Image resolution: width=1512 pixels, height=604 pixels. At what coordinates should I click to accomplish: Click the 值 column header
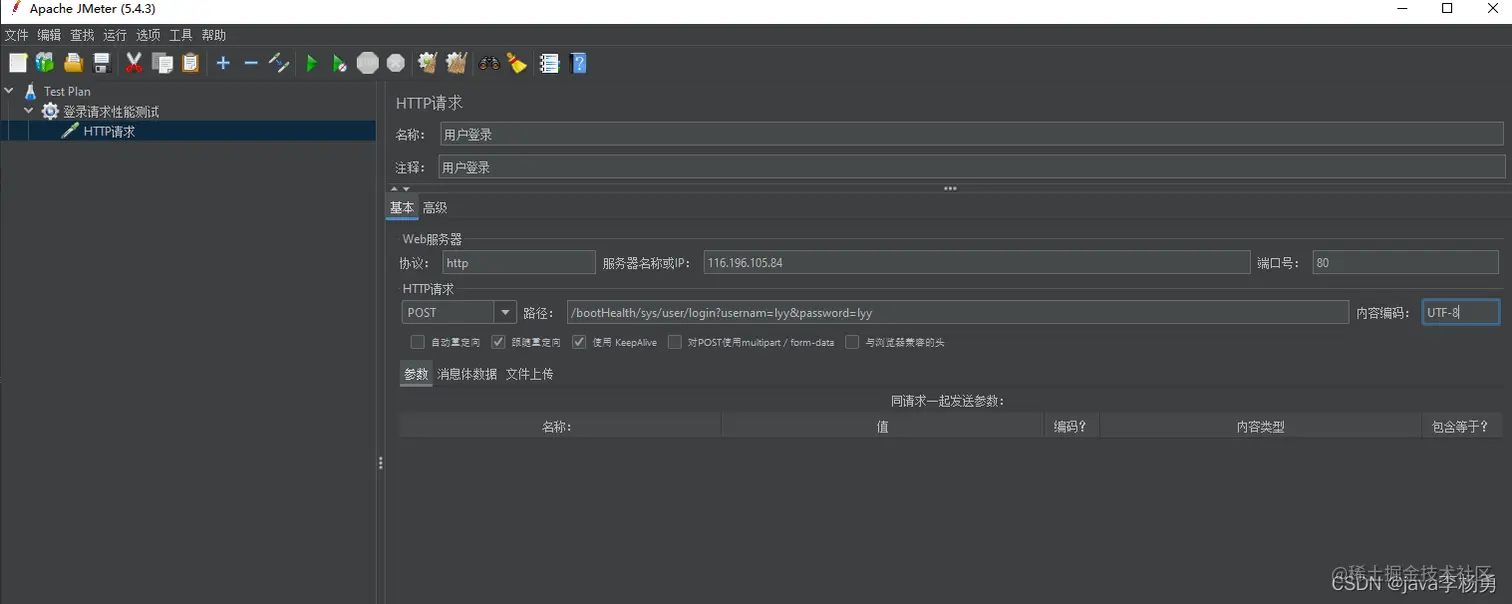(883, 426)
